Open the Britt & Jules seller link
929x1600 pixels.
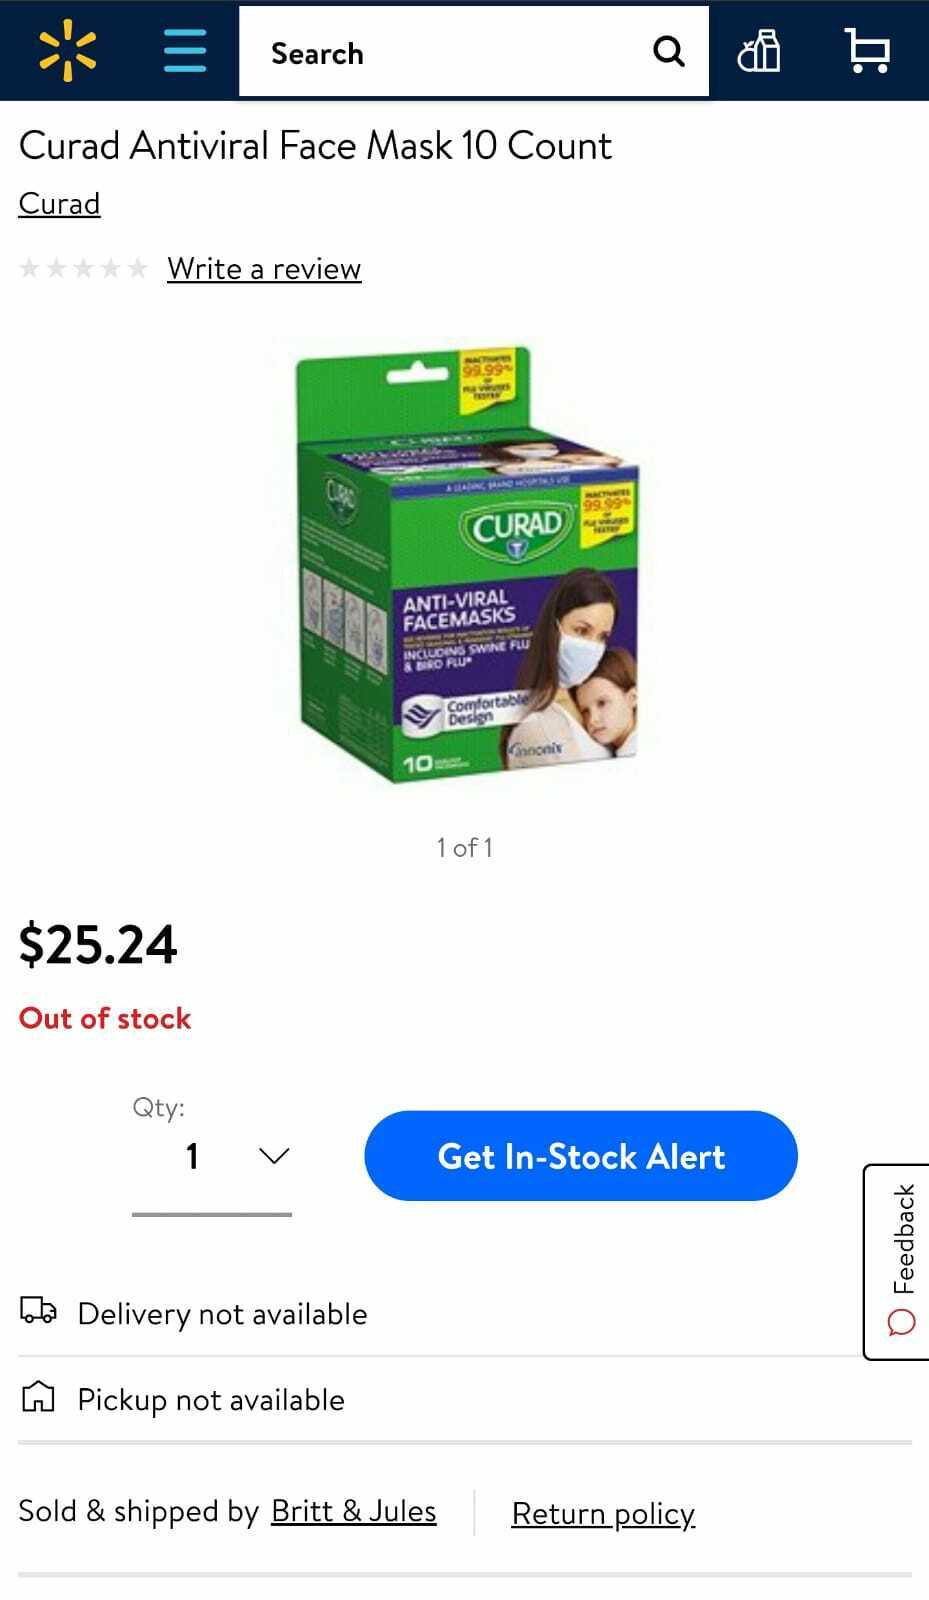point(354,1511)
